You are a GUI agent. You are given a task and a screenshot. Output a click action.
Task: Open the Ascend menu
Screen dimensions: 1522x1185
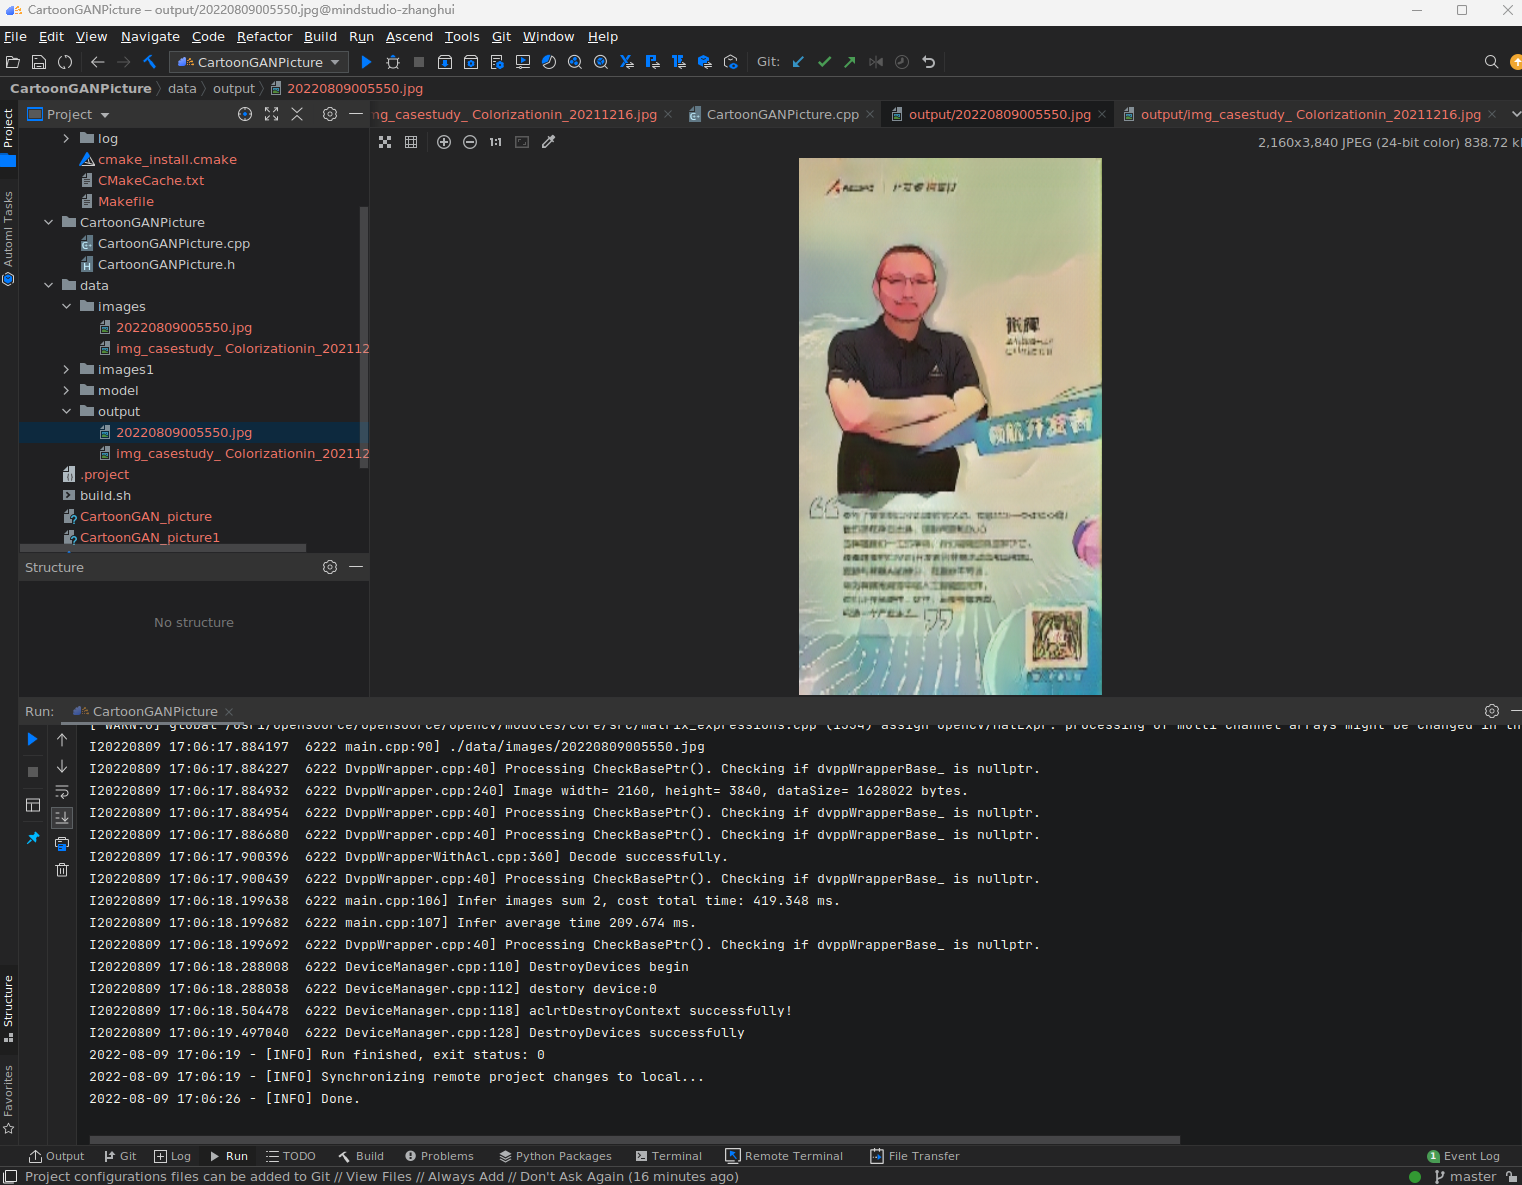click(409, 37)
